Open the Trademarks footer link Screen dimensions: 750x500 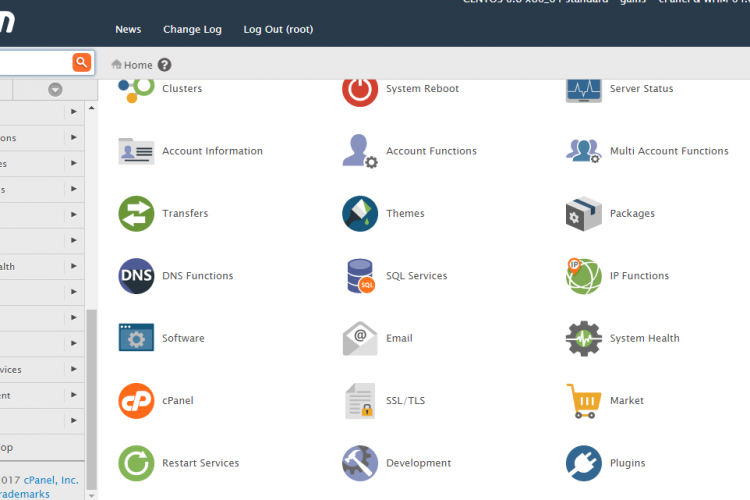coord(24,494)
